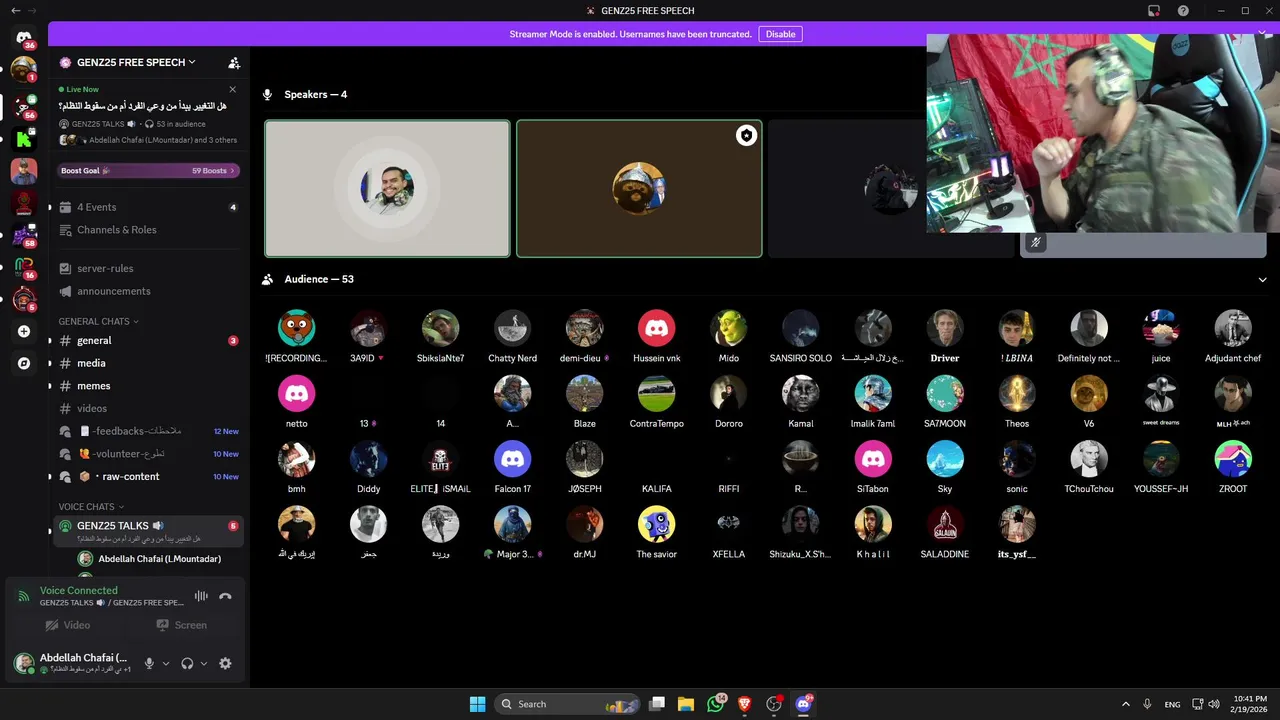Open Discover servers compass icon
Screen dimensions: 1280x720
tap(24, 363)
